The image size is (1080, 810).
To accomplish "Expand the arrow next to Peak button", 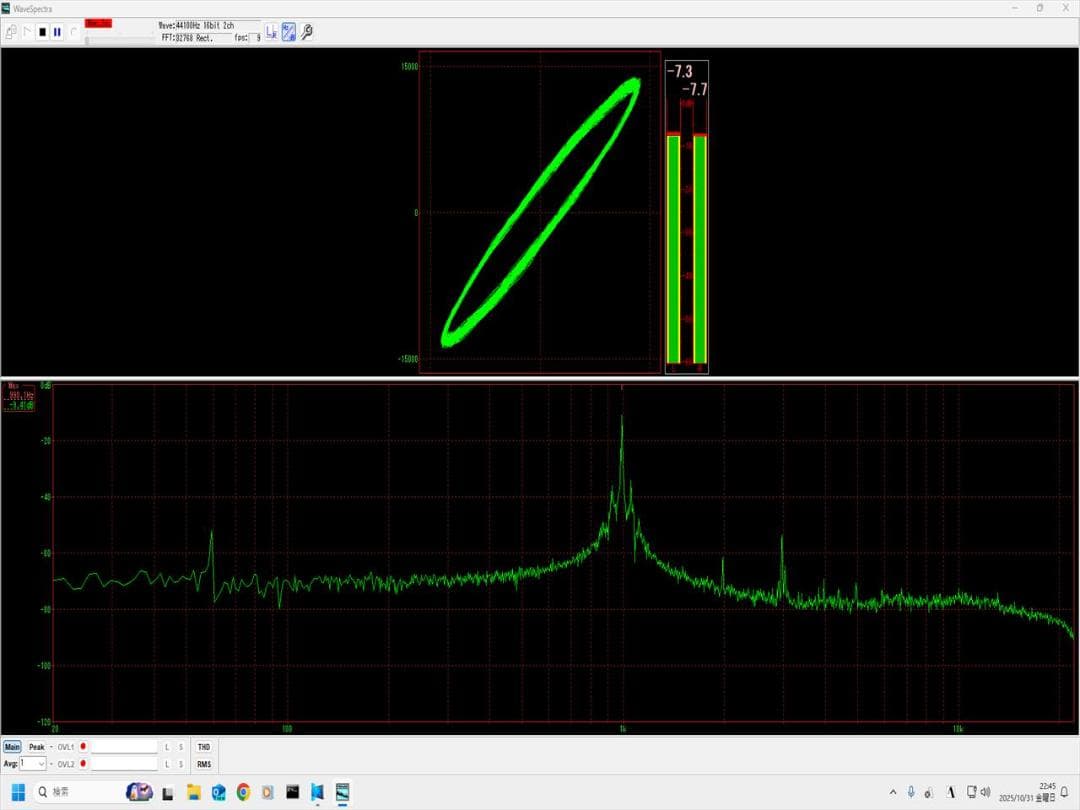I will pyautogui.click(x=51, y=747).
